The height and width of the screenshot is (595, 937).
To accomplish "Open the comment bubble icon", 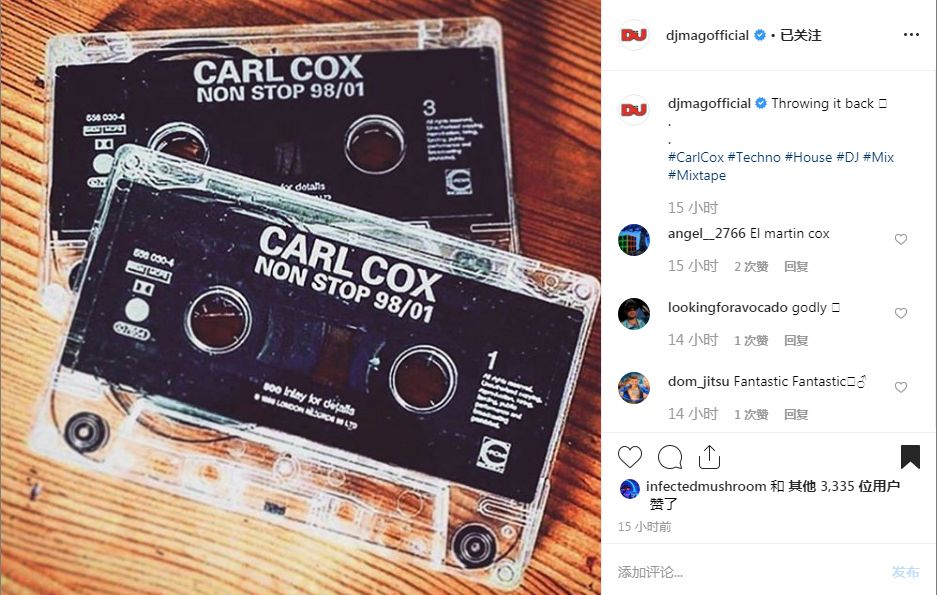I will tap(670, 457).
